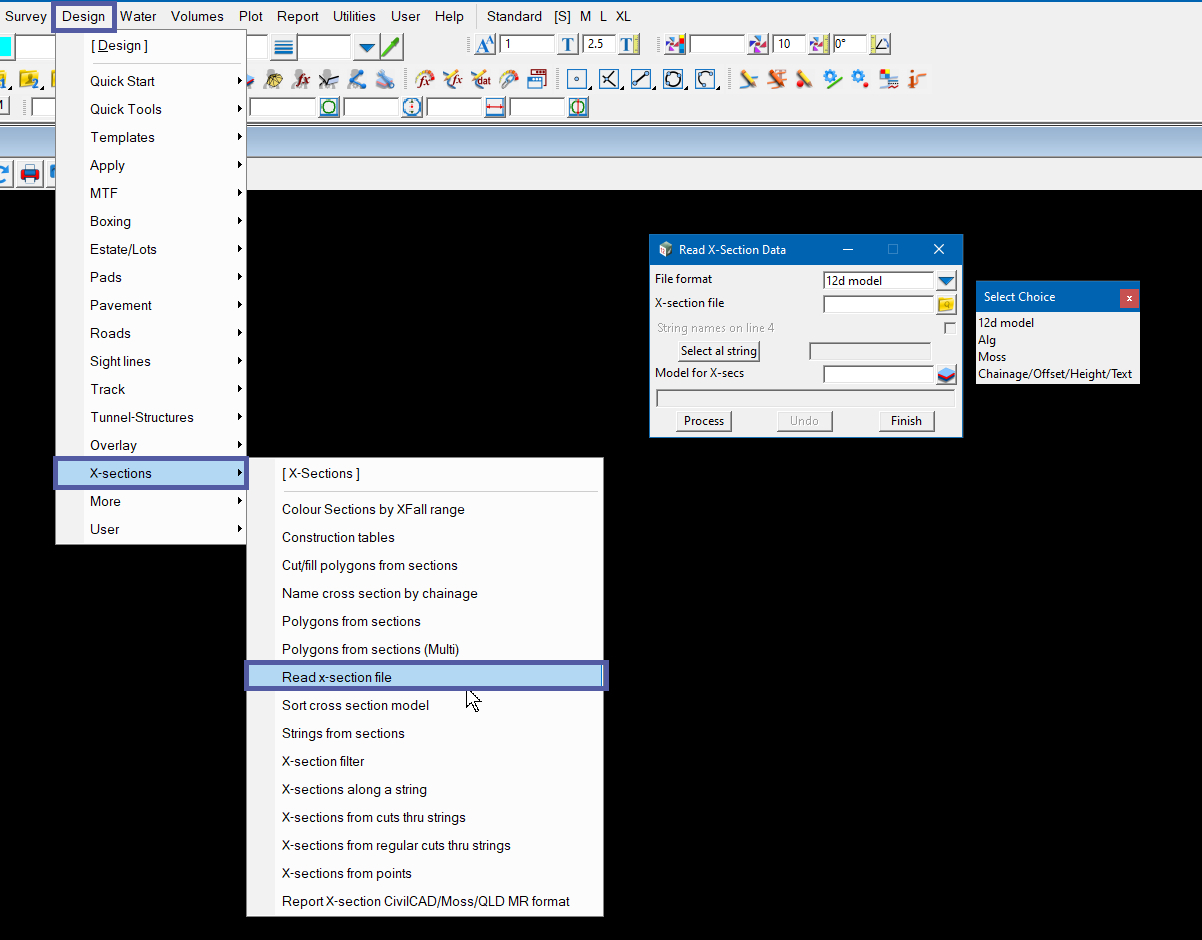Open the Volumes menu
Image resolution: width=1202 pixels, height=940 pixels.
198,16
